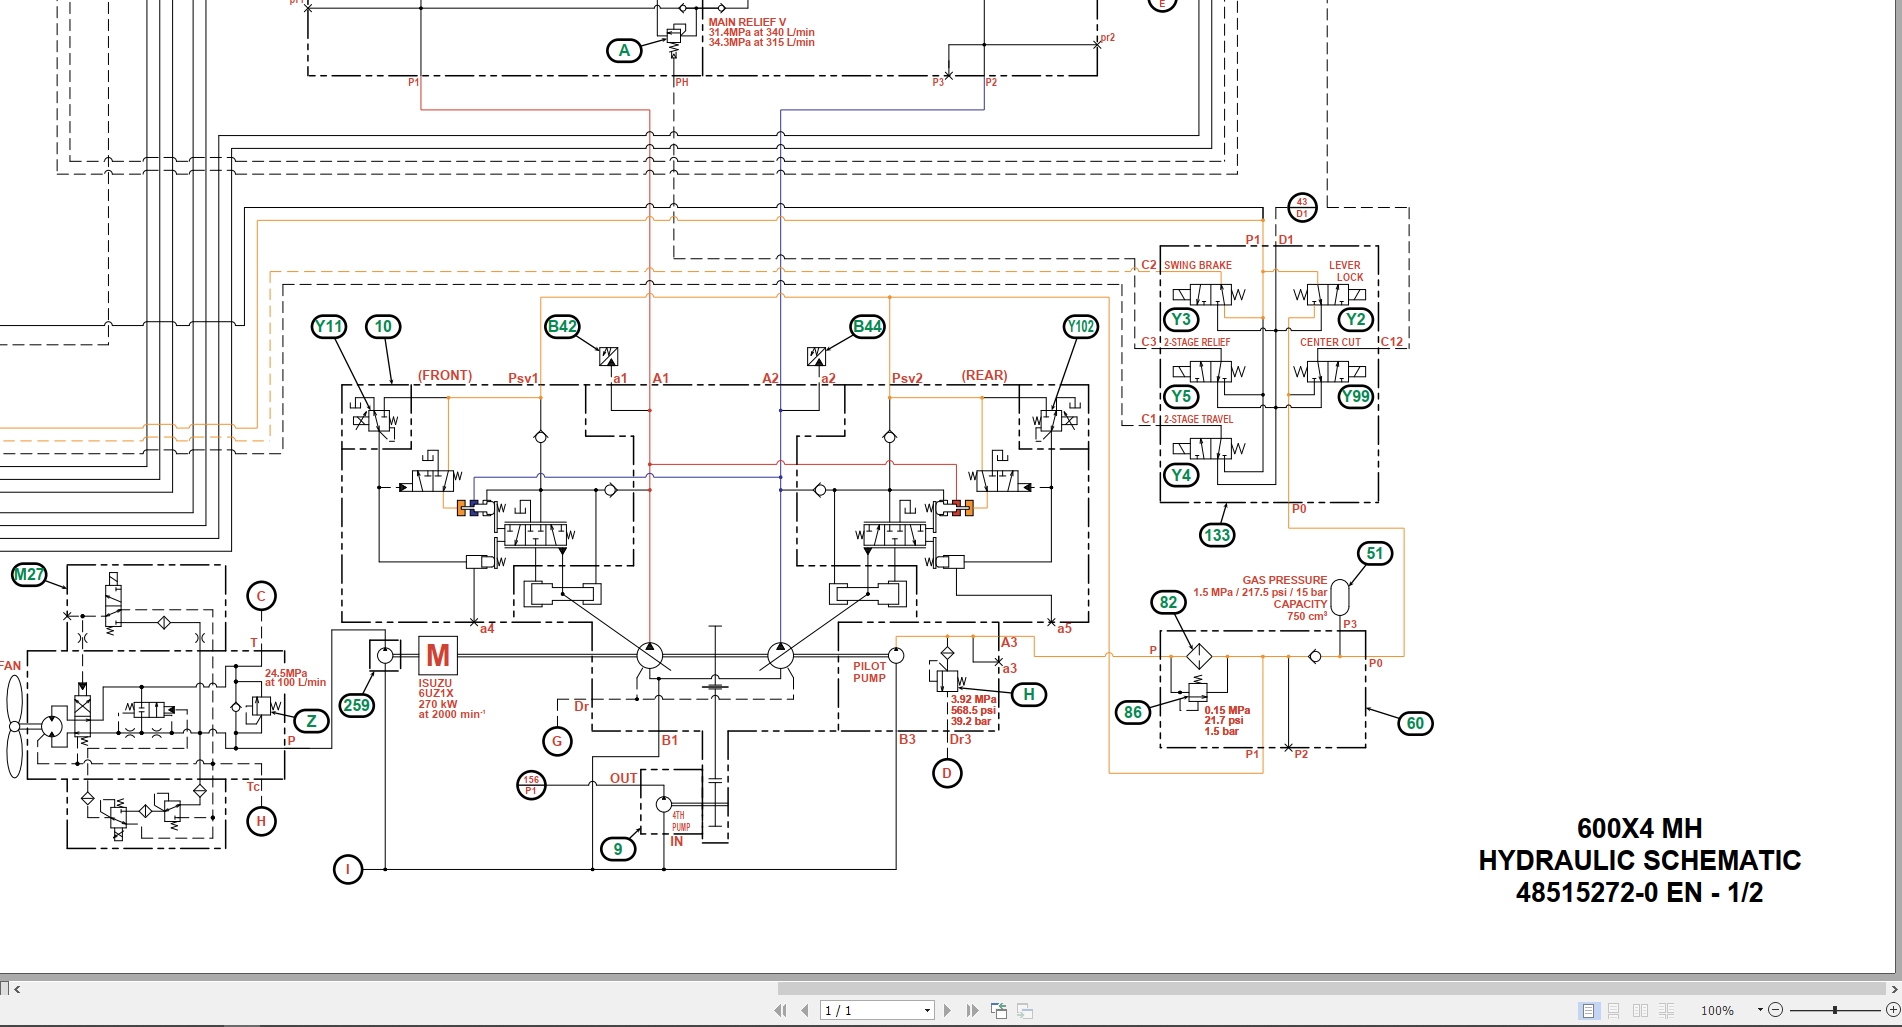Screen dimensions: 1902x1027
Task: Click the 133 valve block callout
Action: point(1215,534)
